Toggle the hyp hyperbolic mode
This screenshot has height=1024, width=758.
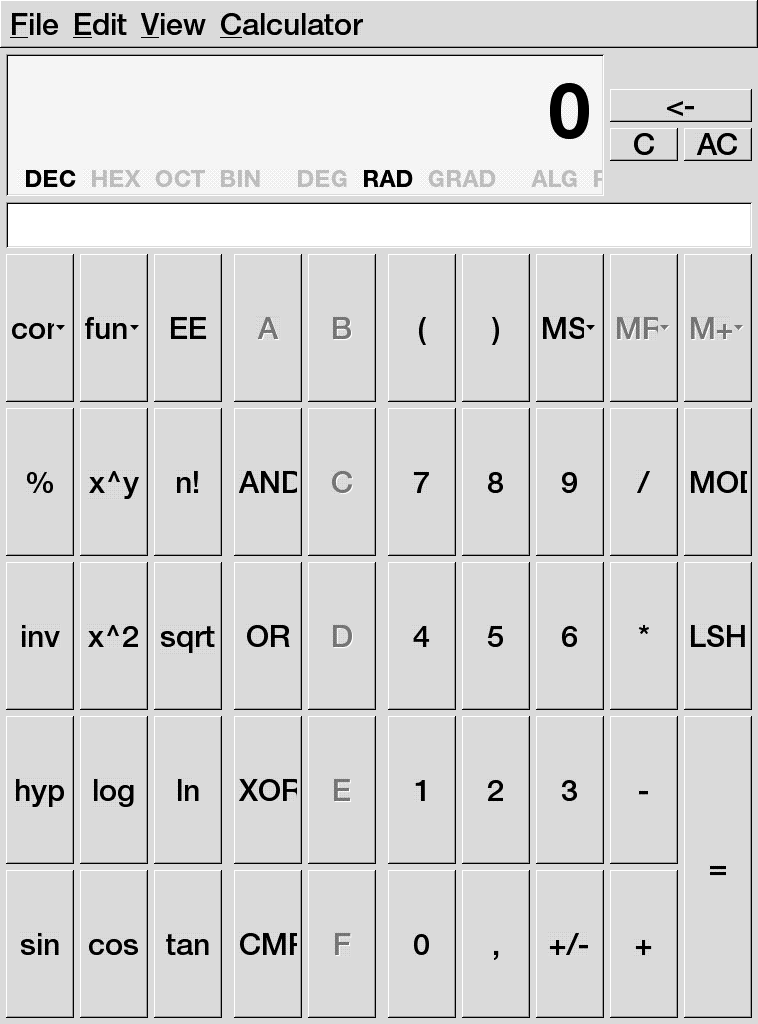(40, 791)
